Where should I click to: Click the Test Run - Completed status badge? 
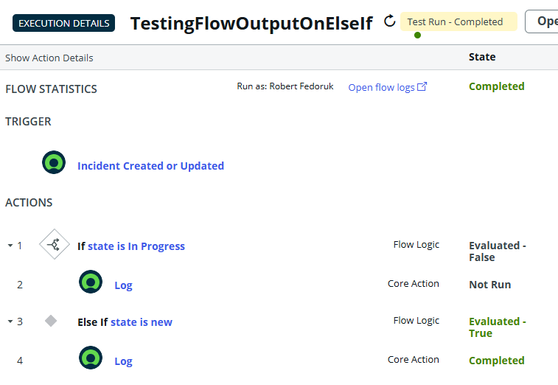coord(458,21)
